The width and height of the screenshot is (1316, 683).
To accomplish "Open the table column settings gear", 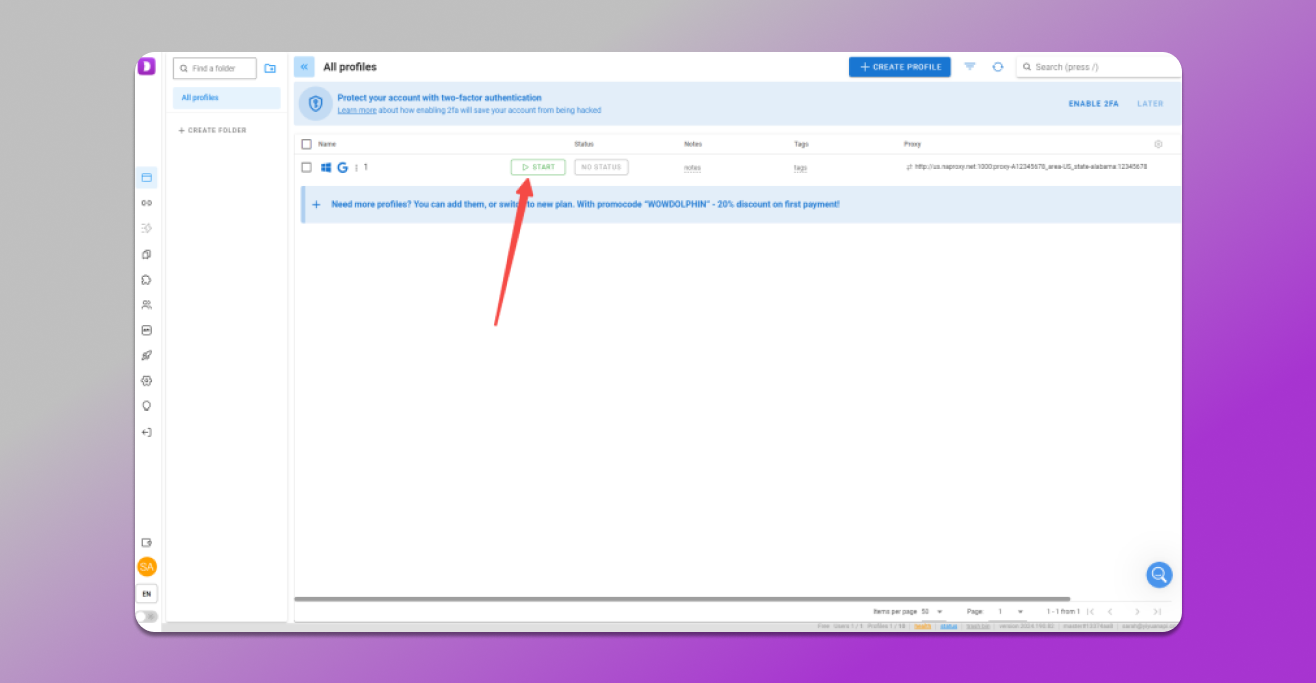I will 1159,144.
